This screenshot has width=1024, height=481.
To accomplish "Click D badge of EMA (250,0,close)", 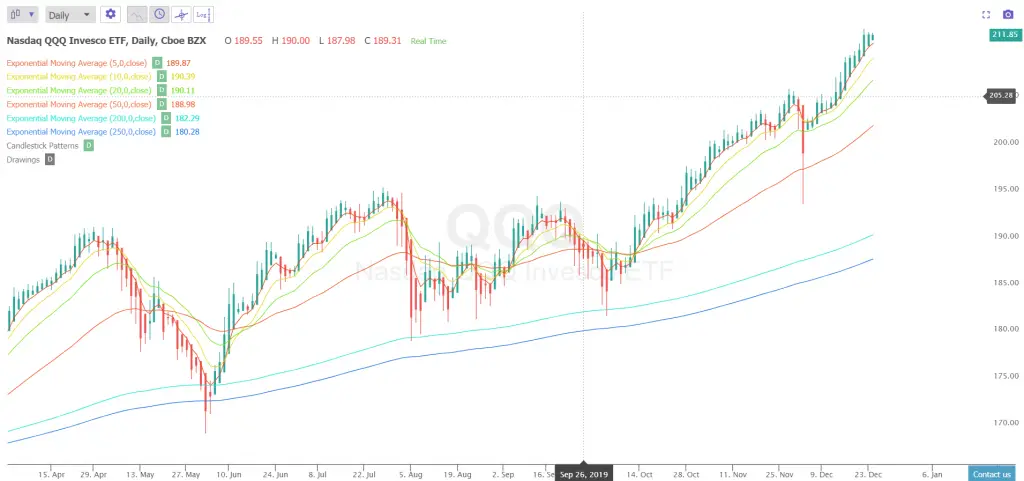I will [x=166, y=132].
